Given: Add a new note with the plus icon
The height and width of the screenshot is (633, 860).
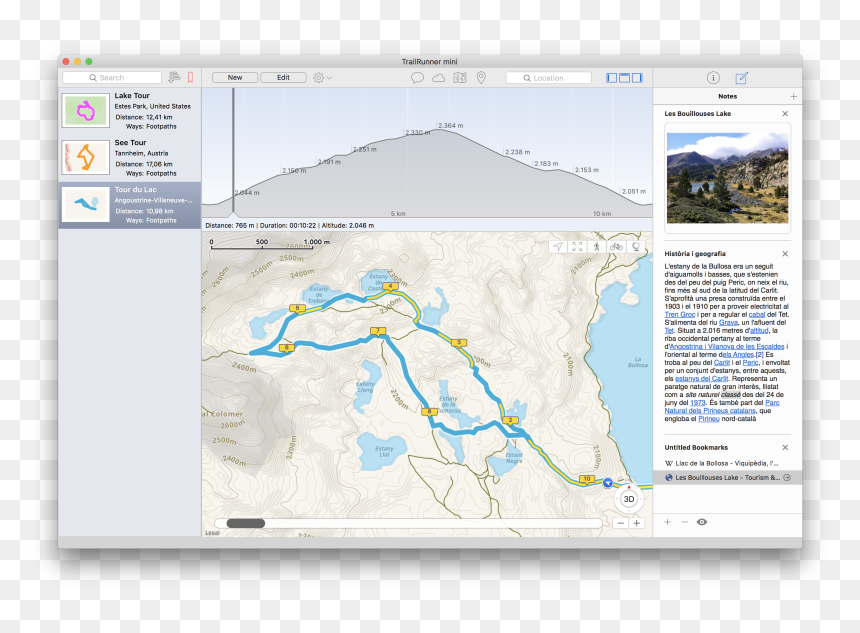Looking at the screenshot, I should [x=793, y=97].
